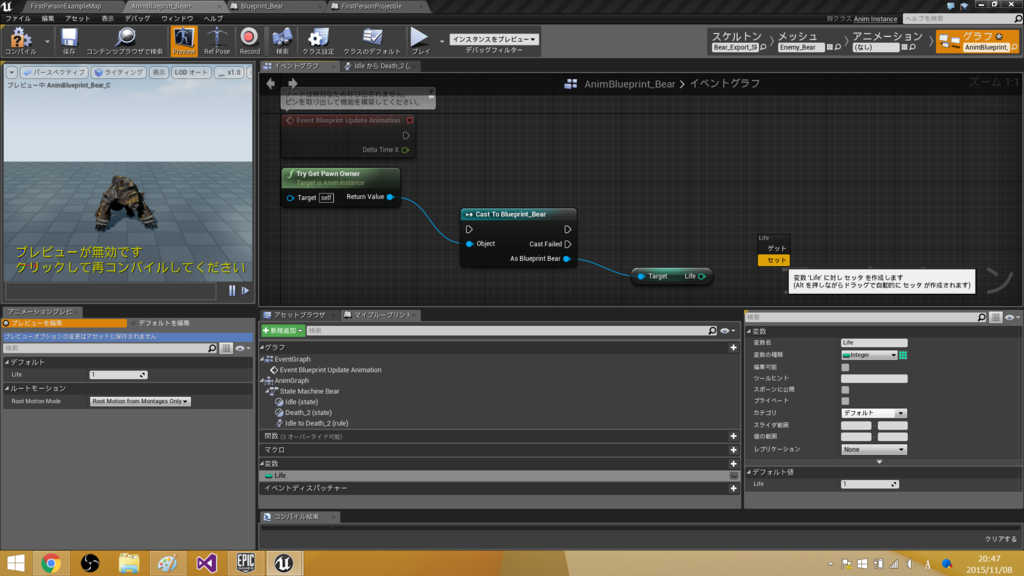
Task: Open インスタンスをプレビュー debug filter dropdown
Action: tap(494, 39)
